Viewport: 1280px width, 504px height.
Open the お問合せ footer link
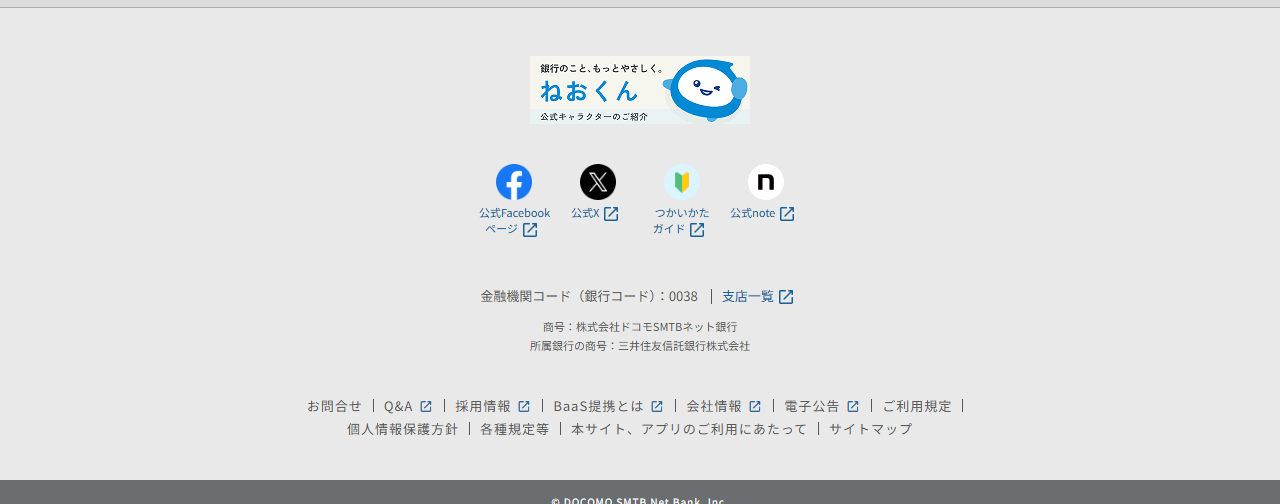click(x=334, y=406)
